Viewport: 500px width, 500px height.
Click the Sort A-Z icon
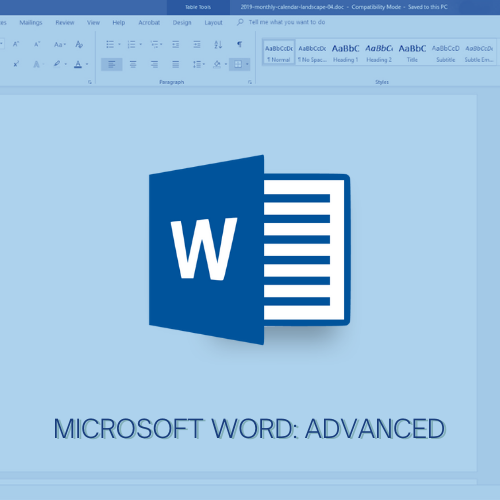(x=218, y=44)
